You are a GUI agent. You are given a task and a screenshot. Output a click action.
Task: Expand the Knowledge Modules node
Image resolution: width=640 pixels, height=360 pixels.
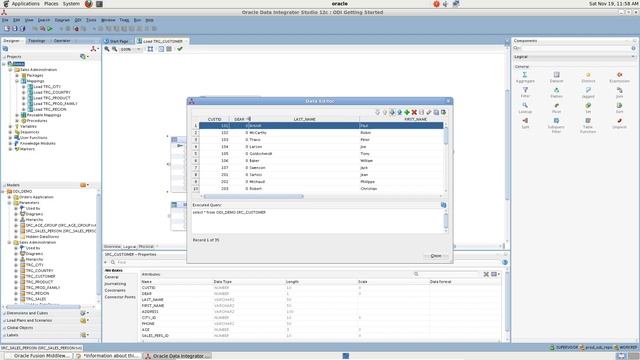(11, 144)
